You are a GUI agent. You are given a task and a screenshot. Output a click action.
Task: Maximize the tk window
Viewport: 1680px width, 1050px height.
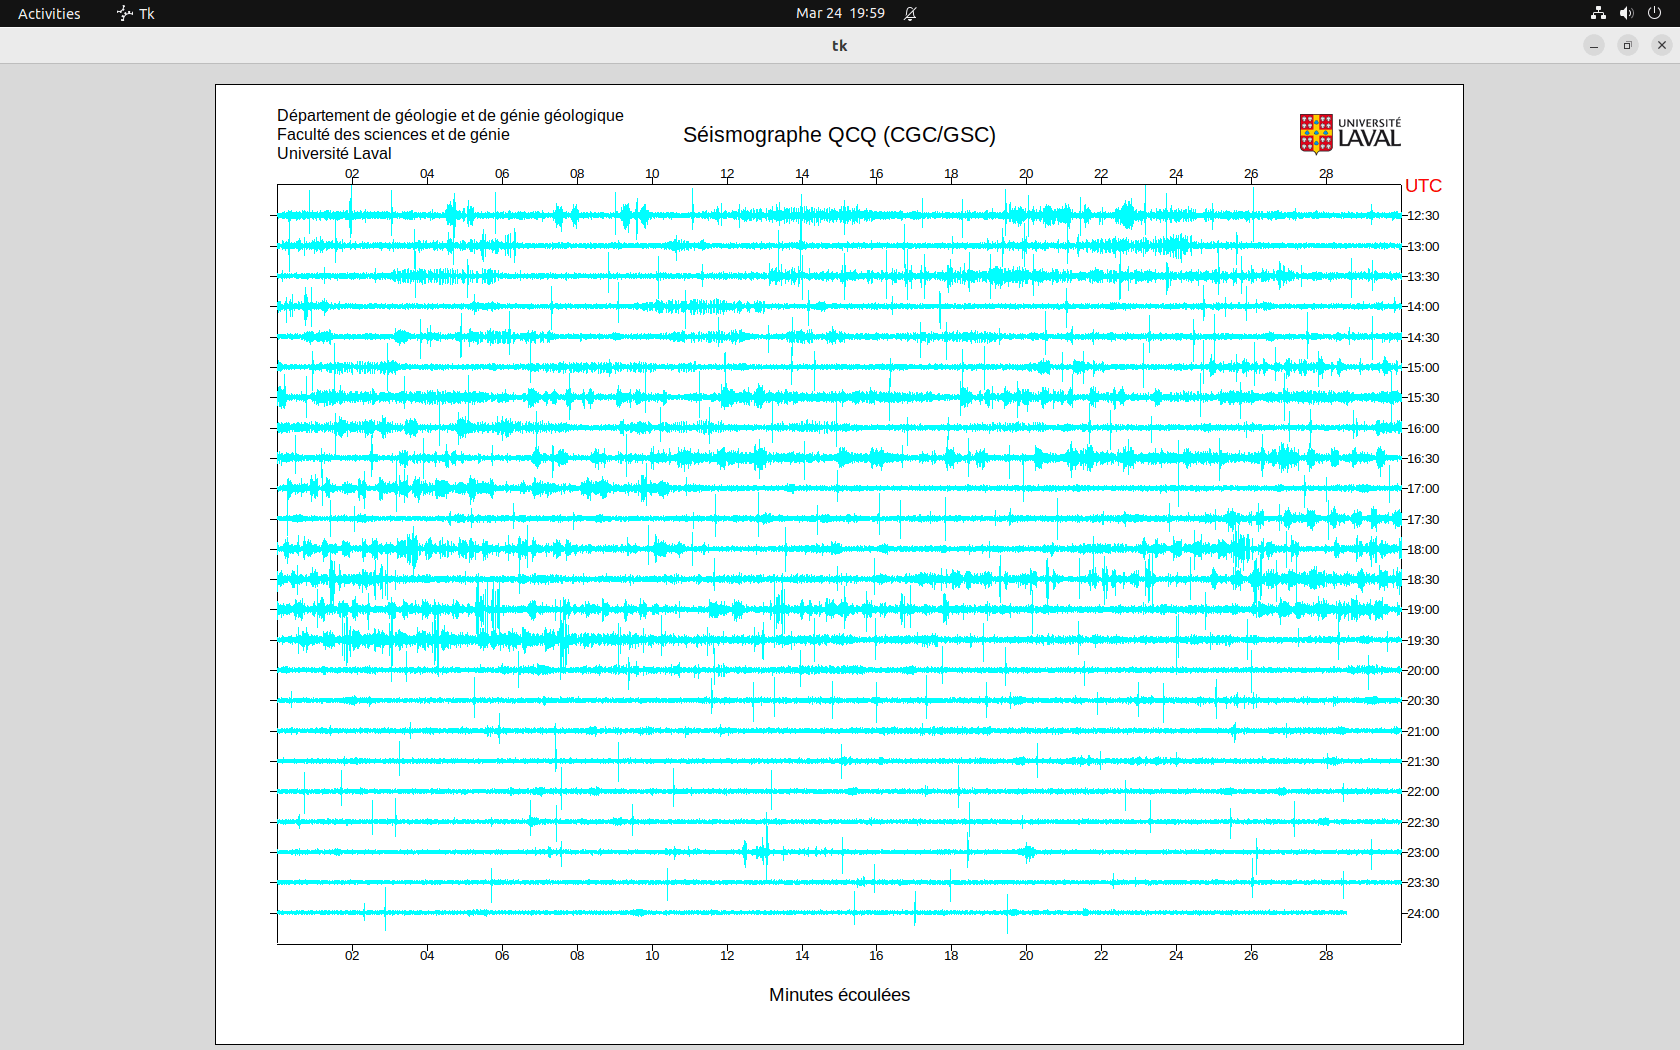coord(1628,45)
